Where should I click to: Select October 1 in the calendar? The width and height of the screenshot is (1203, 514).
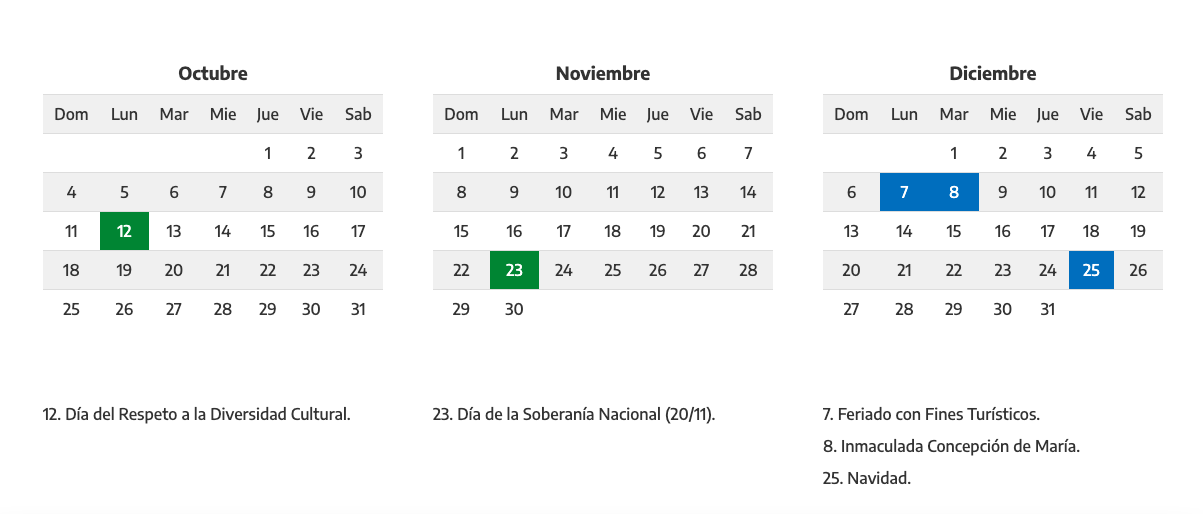tap(267, 153)
